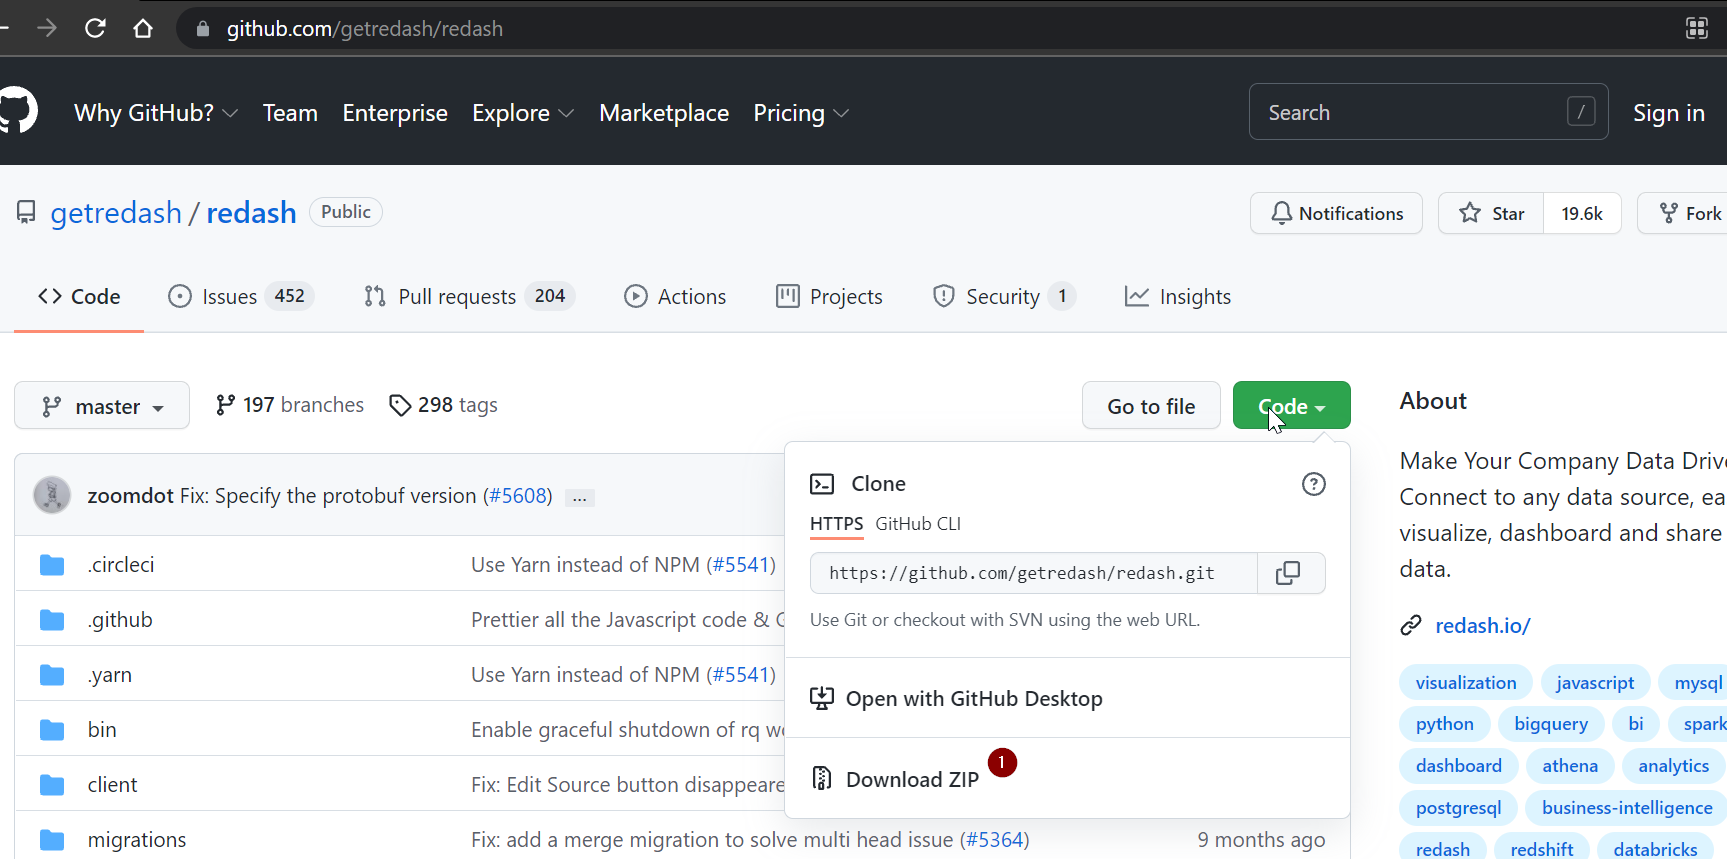
Task: Expand the Pricing menu
Action: 801,113
